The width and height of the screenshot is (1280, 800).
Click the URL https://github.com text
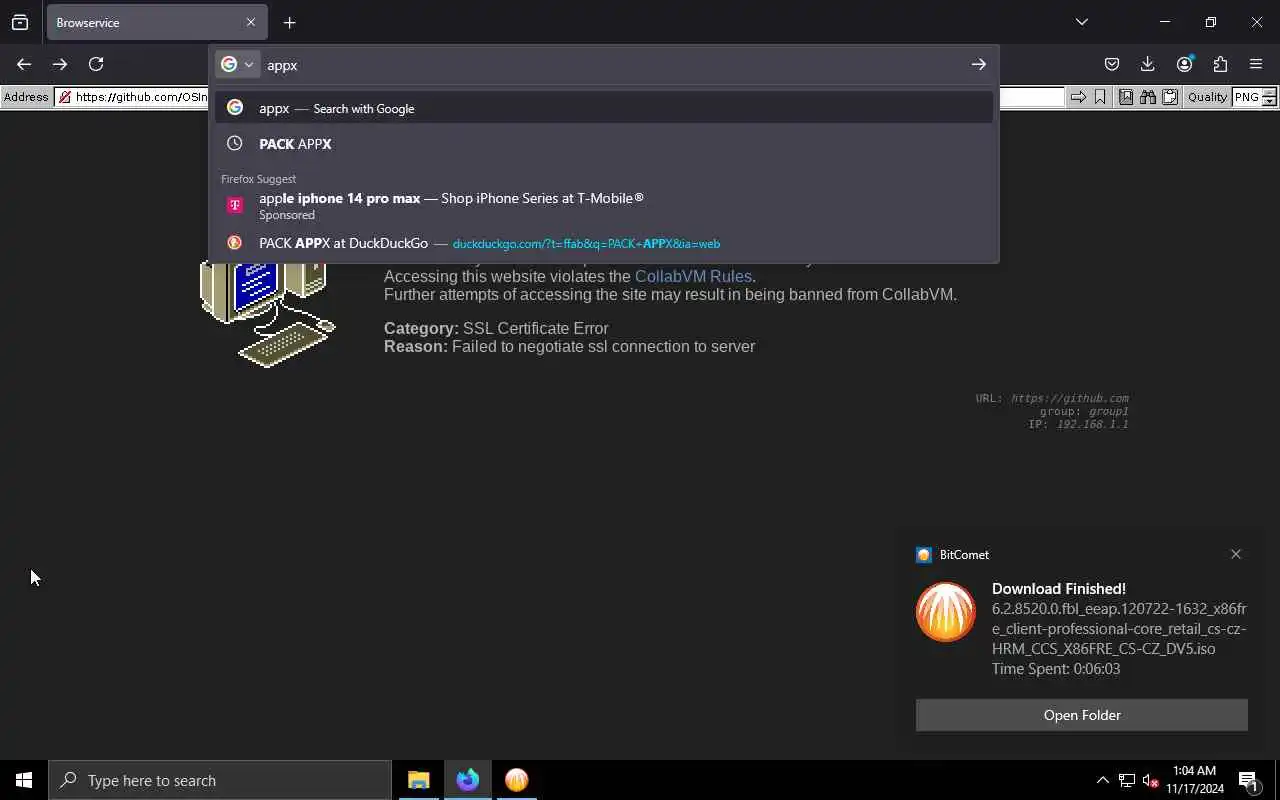tap(1069, 398)
